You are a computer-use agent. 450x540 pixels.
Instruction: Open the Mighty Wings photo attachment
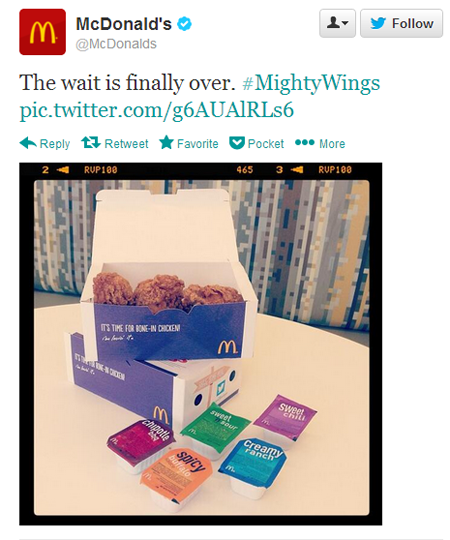[x=201, y=344]
